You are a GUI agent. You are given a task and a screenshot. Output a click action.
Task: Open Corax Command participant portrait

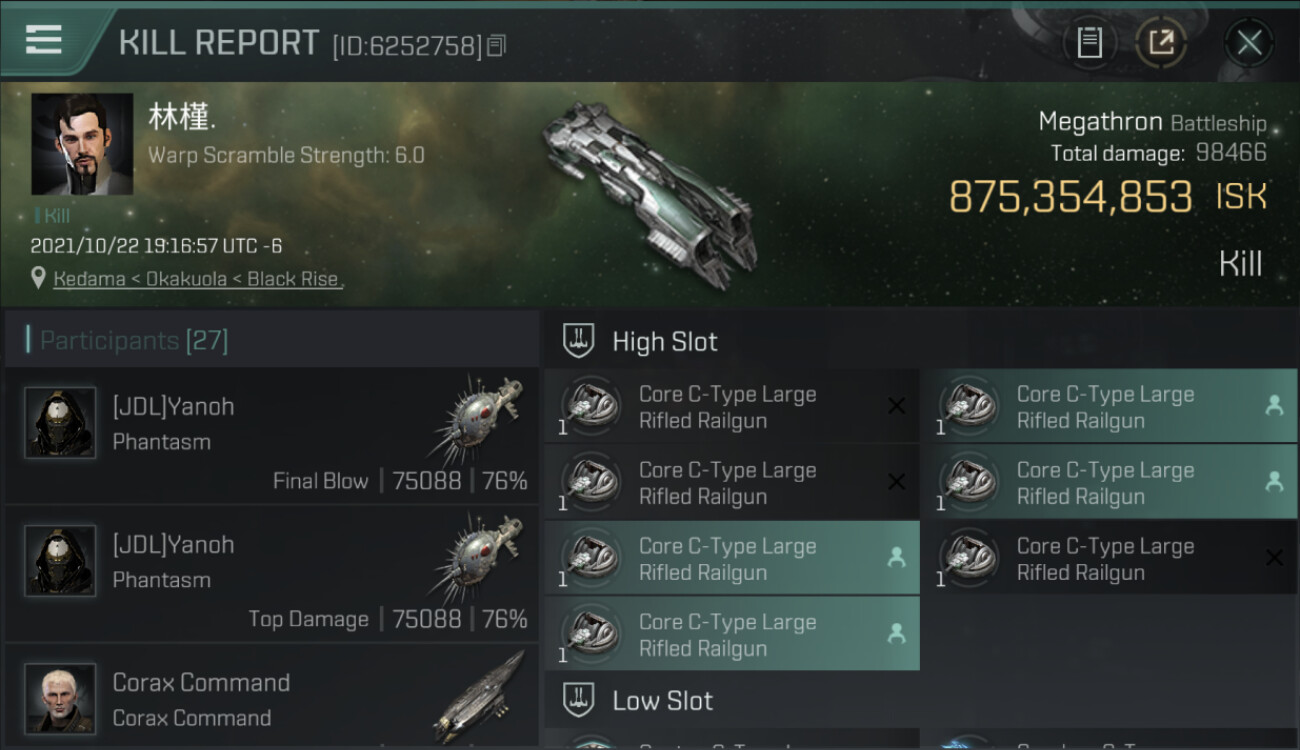pos(60,697)
